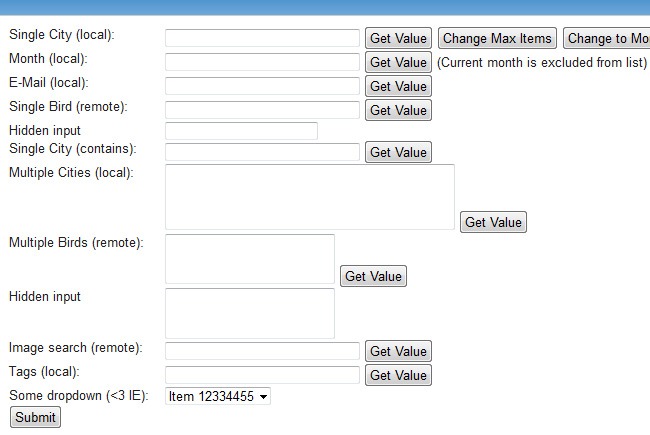Click Get Value for Single Bird (remote)
Viewport: 650px width, 435px height.
(x=398, y=110)
